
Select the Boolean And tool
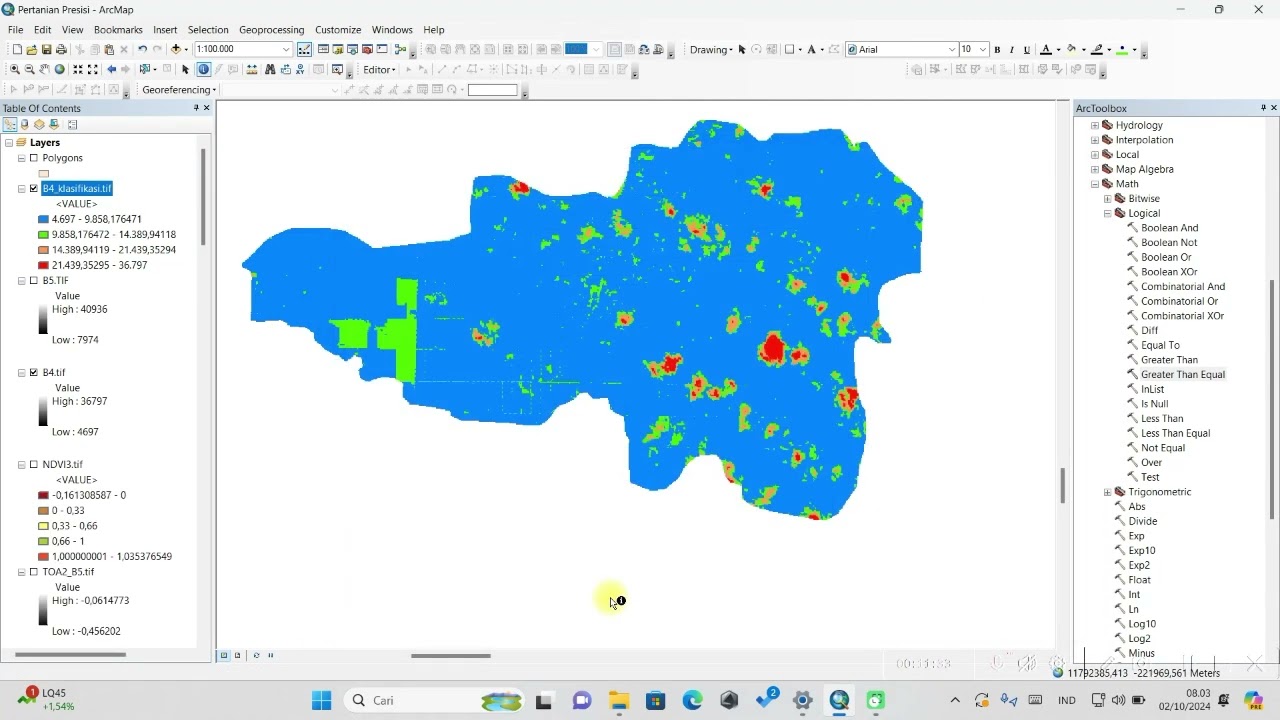[x=1169, y=228]
